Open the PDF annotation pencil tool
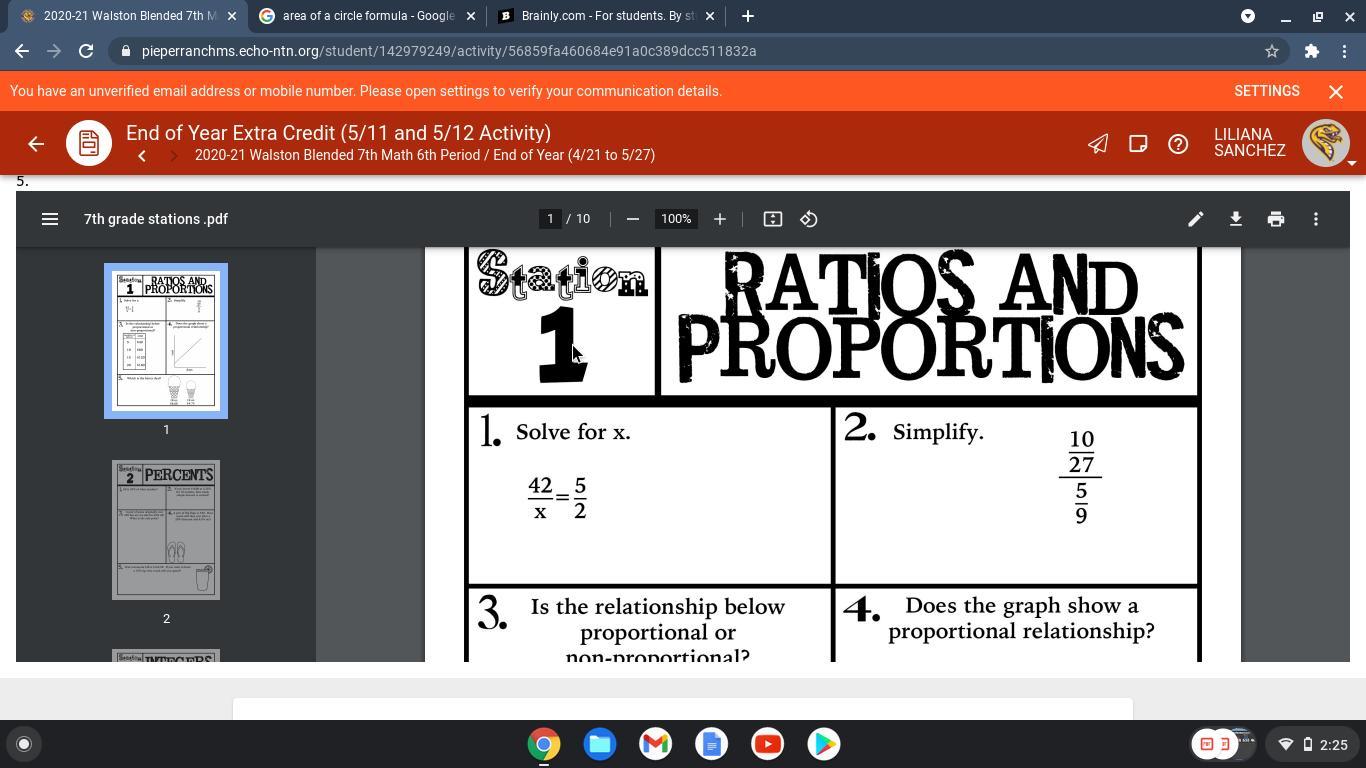Image resolution: width=1366 pixels, height=768 pixels. point(1195,219)
